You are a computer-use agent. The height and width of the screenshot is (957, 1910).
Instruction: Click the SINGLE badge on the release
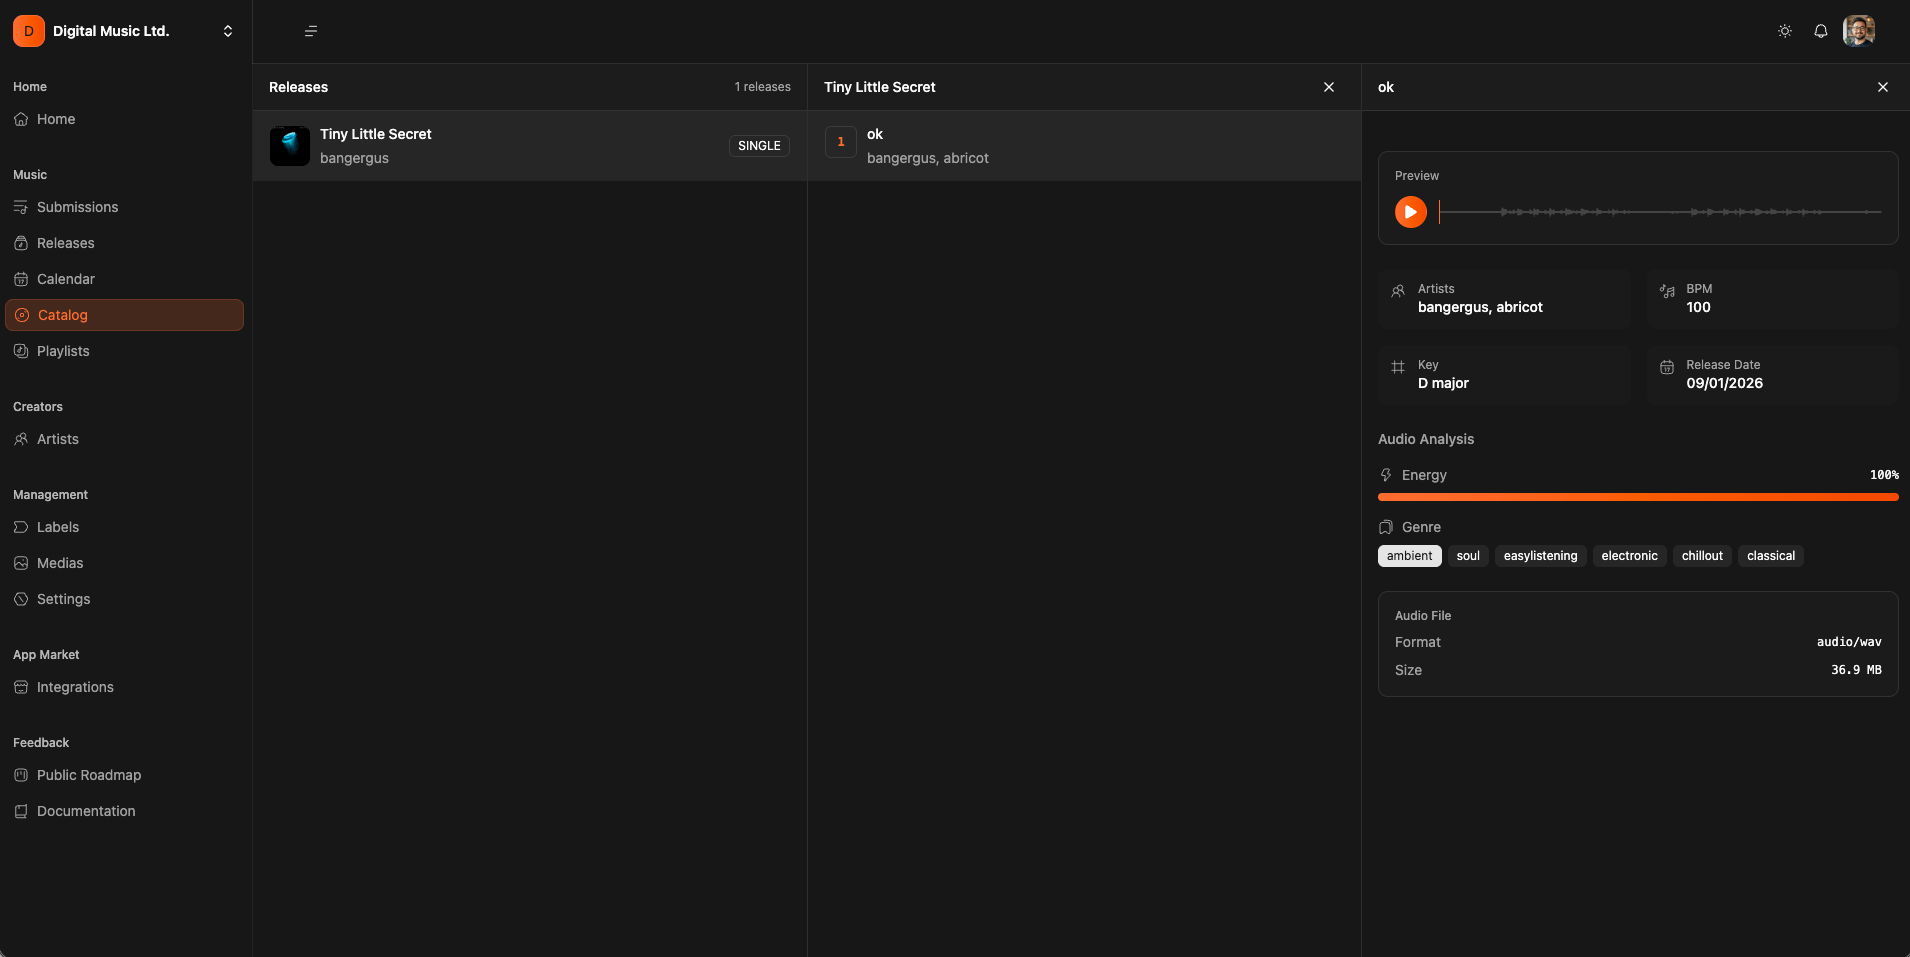tap(759, 146)
